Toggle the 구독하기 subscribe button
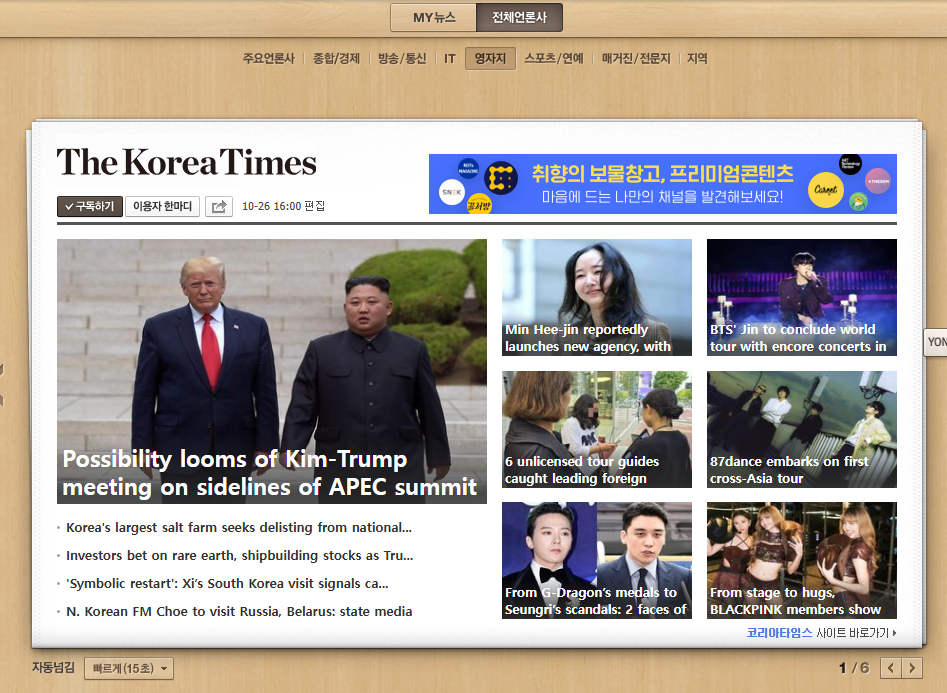 coord(89,206)
